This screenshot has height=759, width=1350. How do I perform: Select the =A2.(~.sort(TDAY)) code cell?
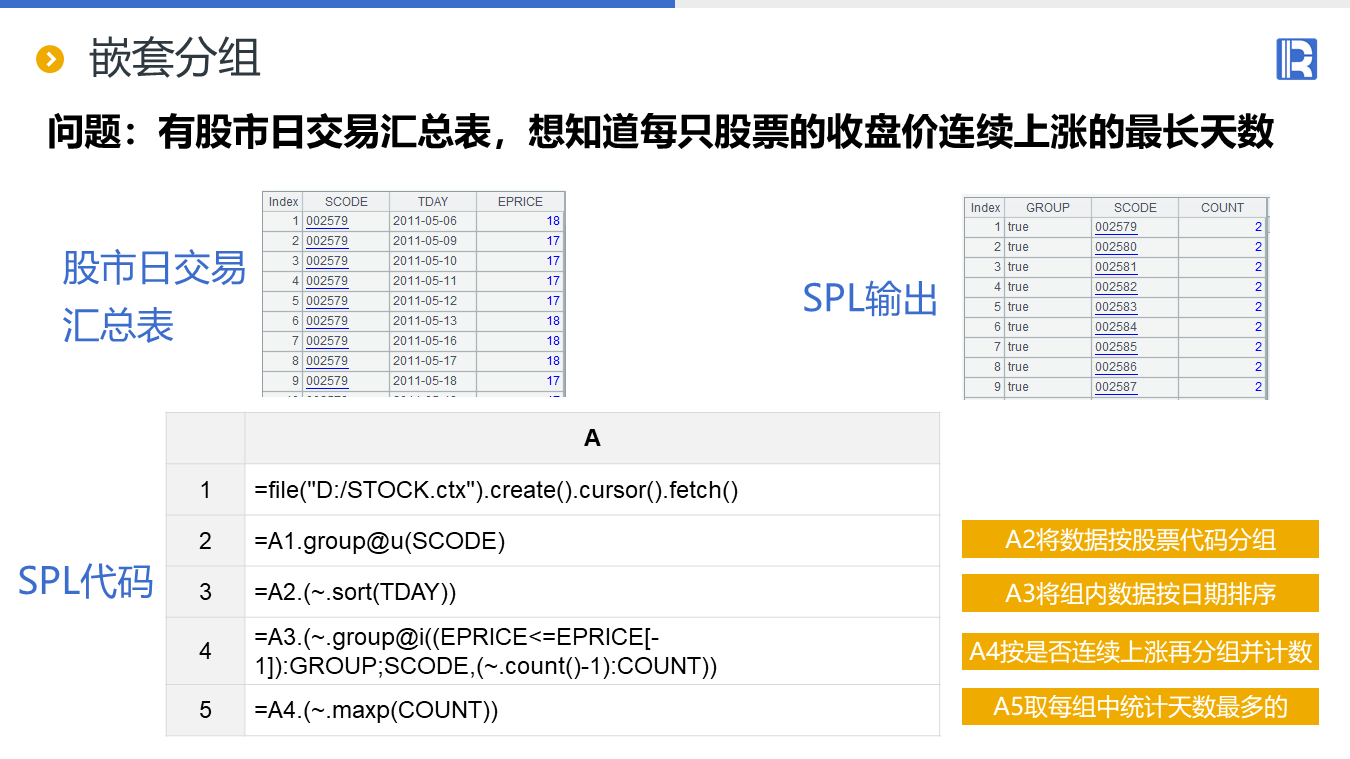coord(592,592)
